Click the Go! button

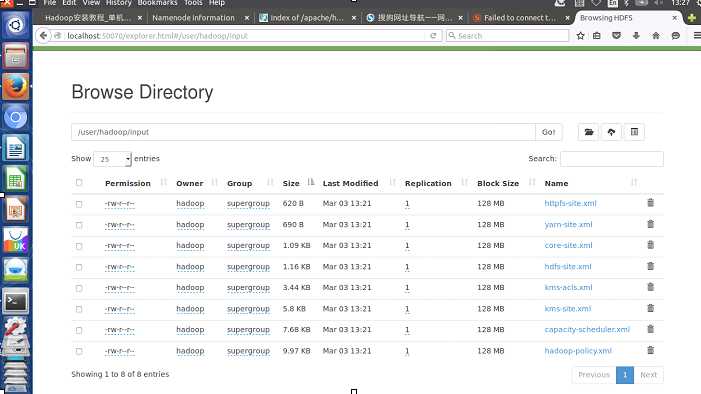[549, 132]
